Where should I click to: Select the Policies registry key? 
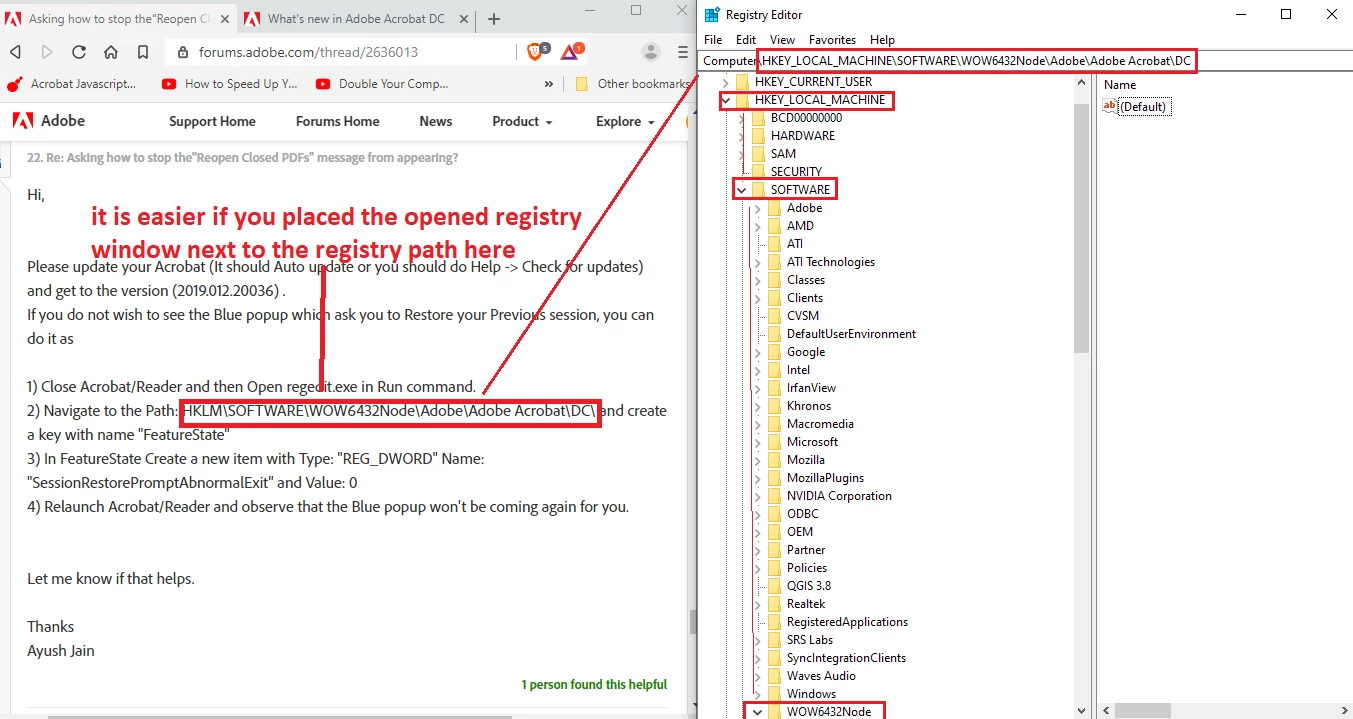pos(806,568)
